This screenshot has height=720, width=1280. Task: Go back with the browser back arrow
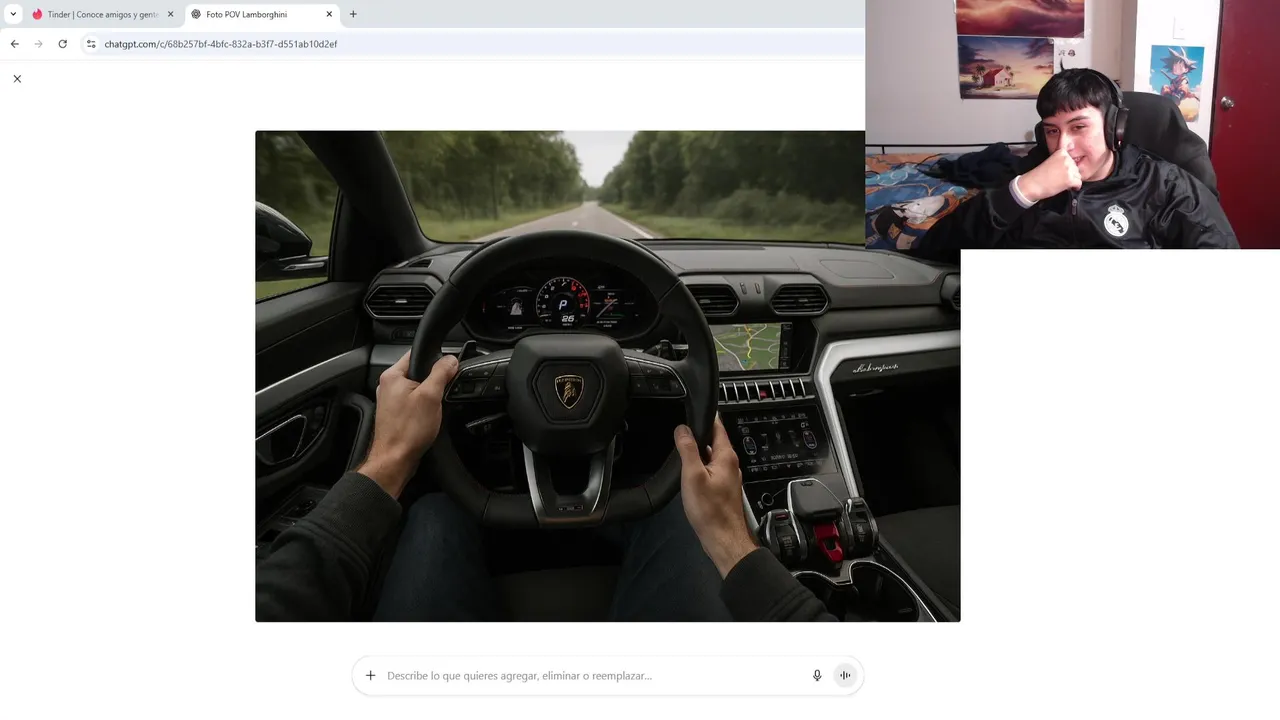(14, 44)
